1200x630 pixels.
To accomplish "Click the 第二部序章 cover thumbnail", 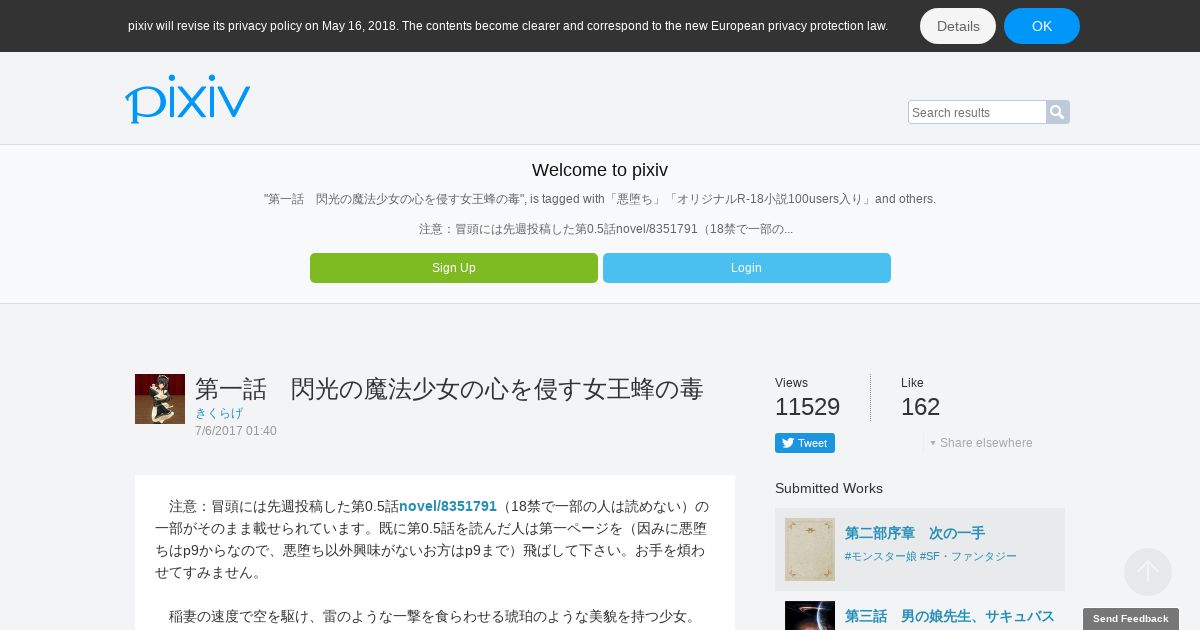I will pos(810,549).
